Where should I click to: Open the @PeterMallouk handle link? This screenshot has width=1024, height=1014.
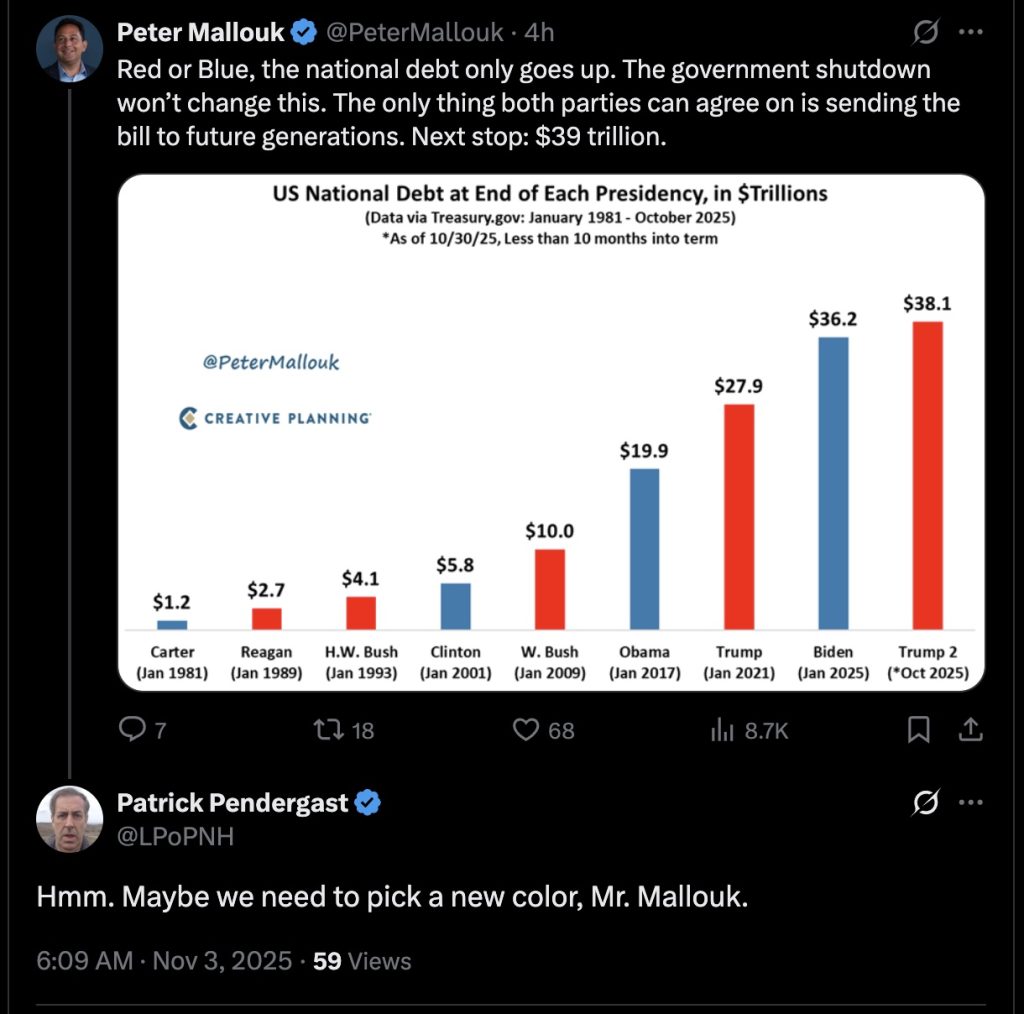415,33
